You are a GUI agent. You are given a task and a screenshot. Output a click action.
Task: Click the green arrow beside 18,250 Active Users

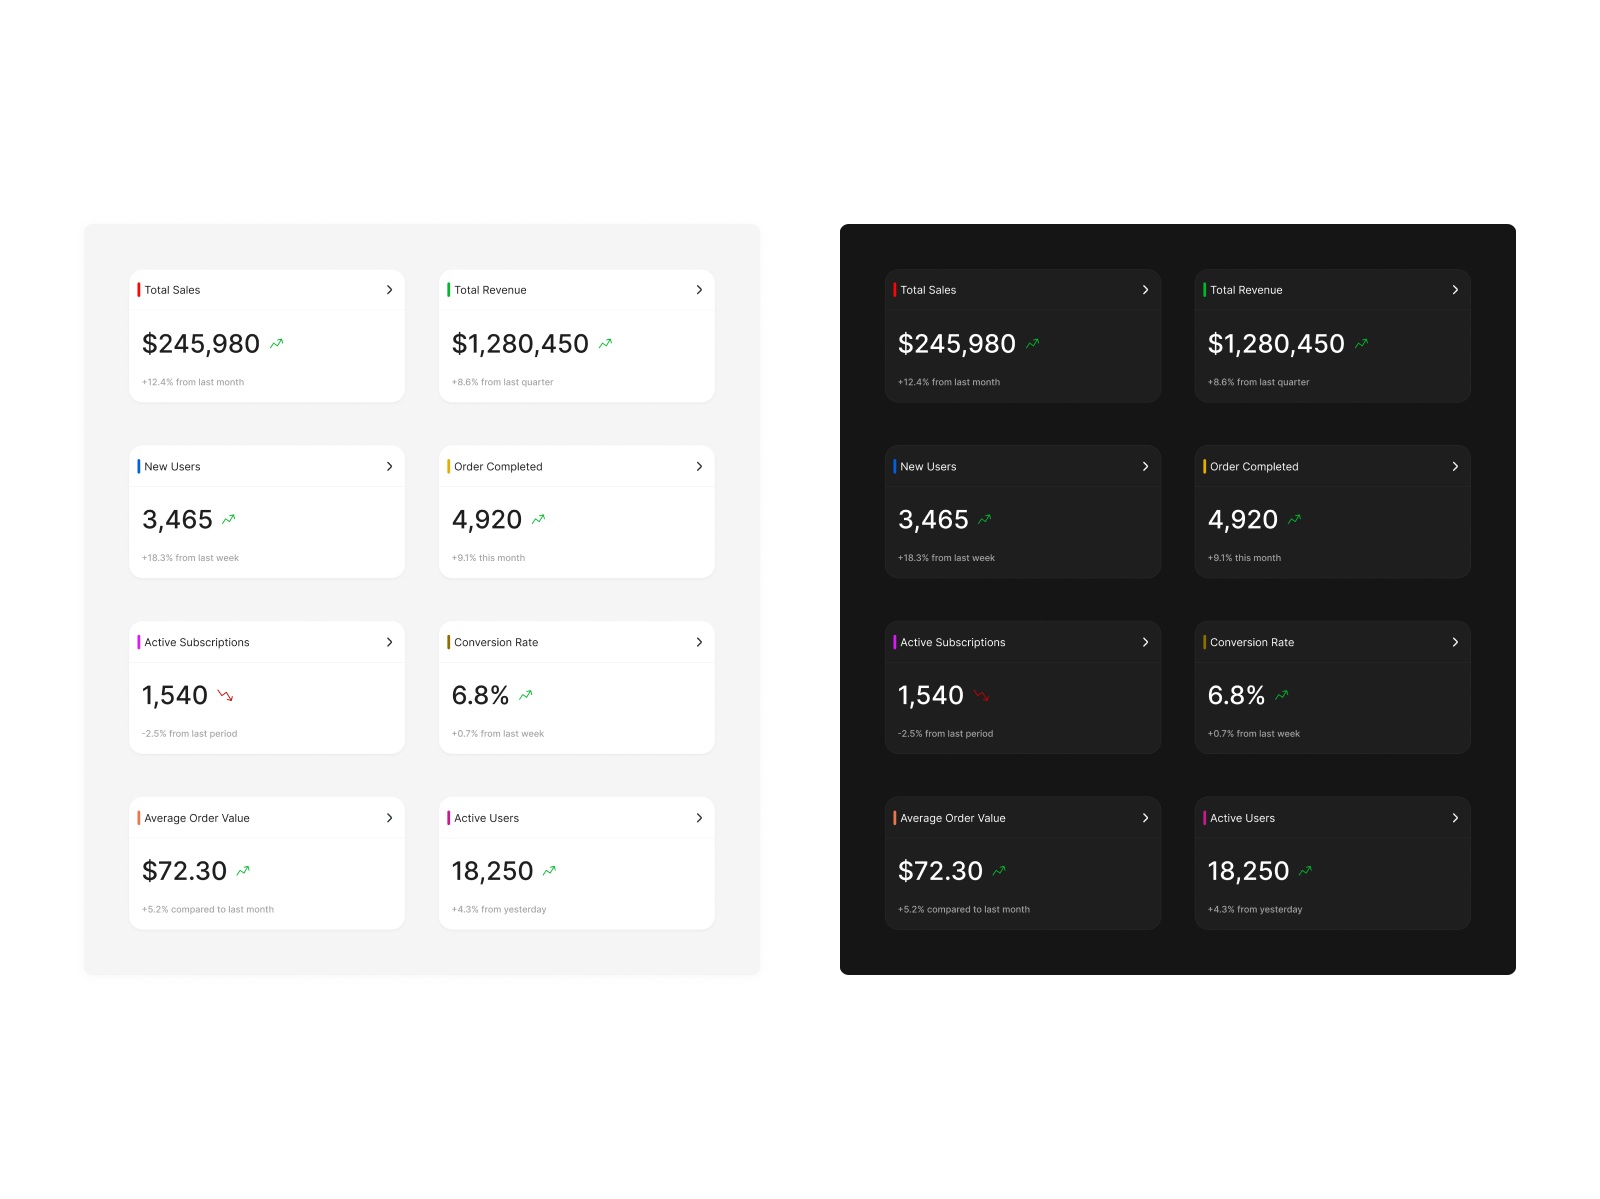click(549, 871)
